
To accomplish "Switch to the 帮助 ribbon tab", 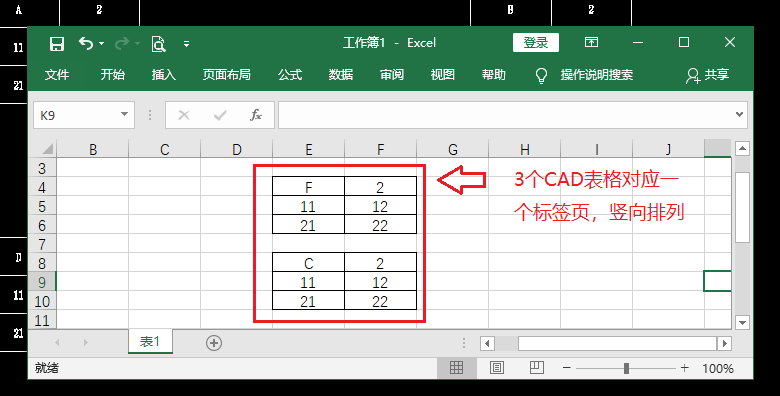I will click(x=493, y=75).
